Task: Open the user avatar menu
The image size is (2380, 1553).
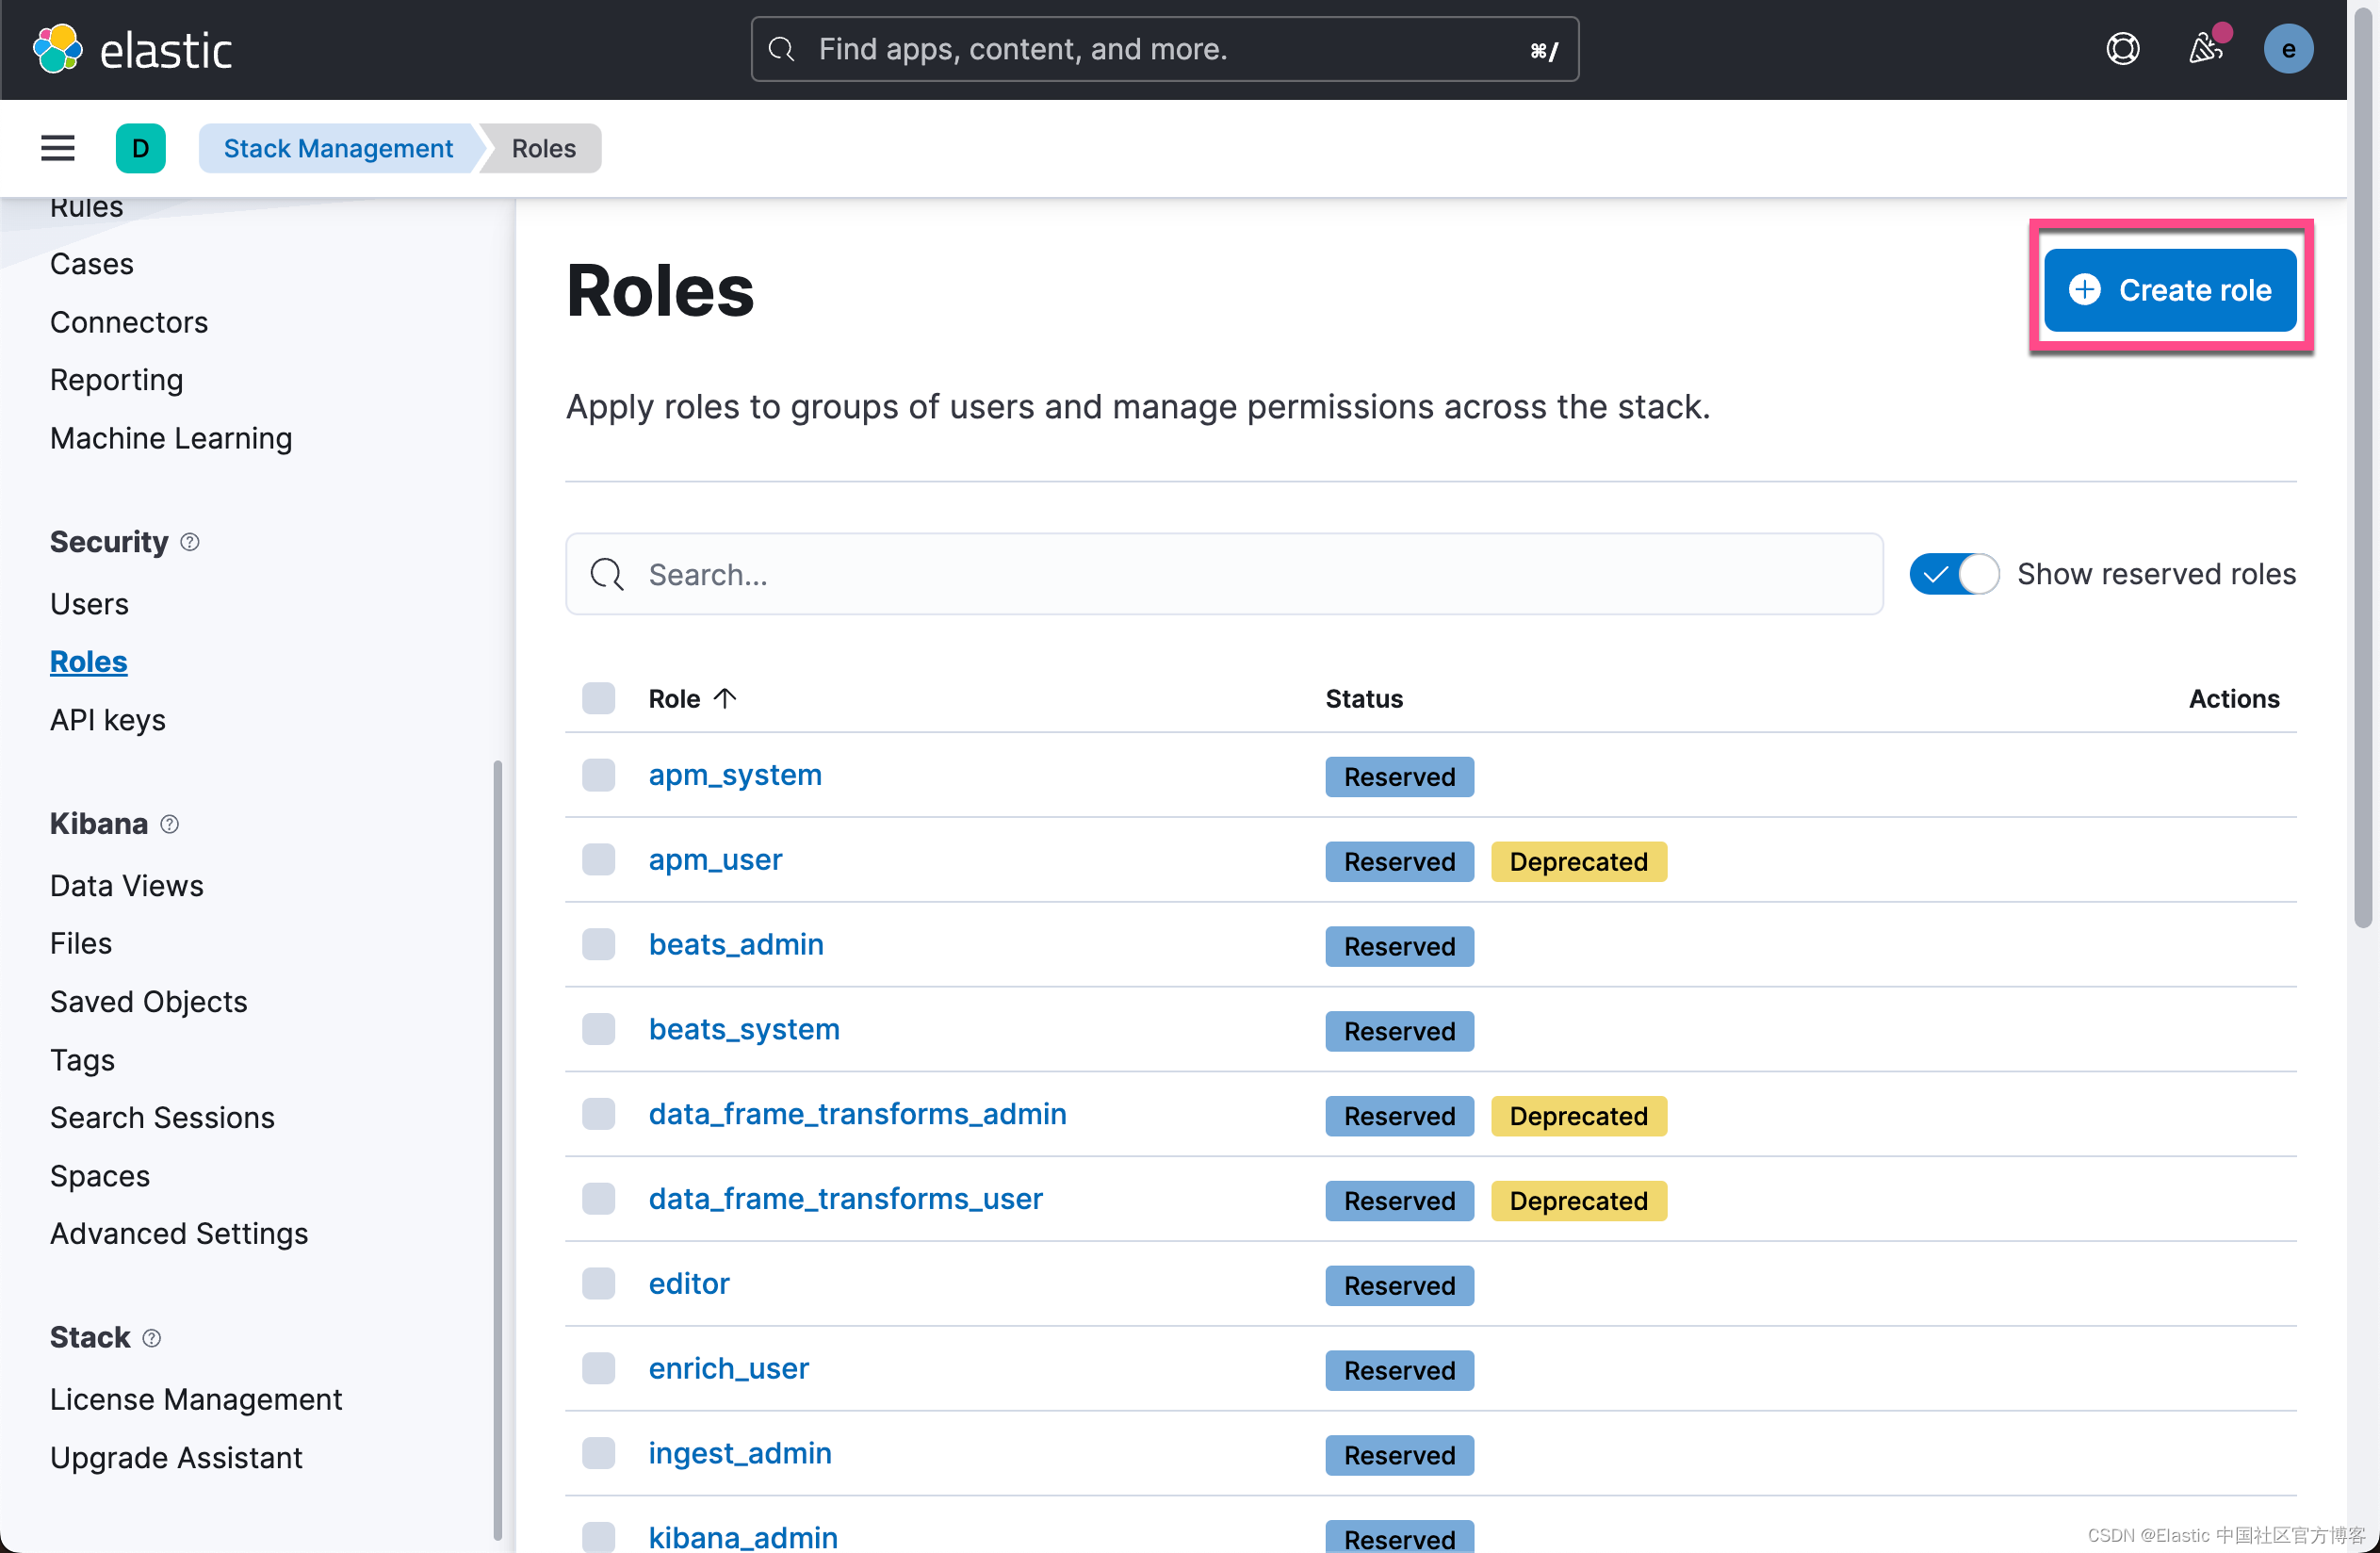Action: (x=2287, y=49)
